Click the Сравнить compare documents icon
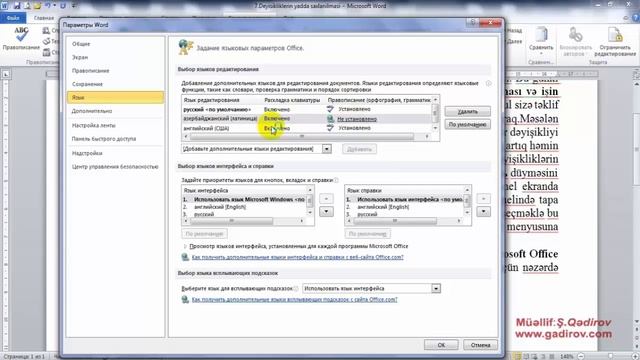 [x=541, y=35]
